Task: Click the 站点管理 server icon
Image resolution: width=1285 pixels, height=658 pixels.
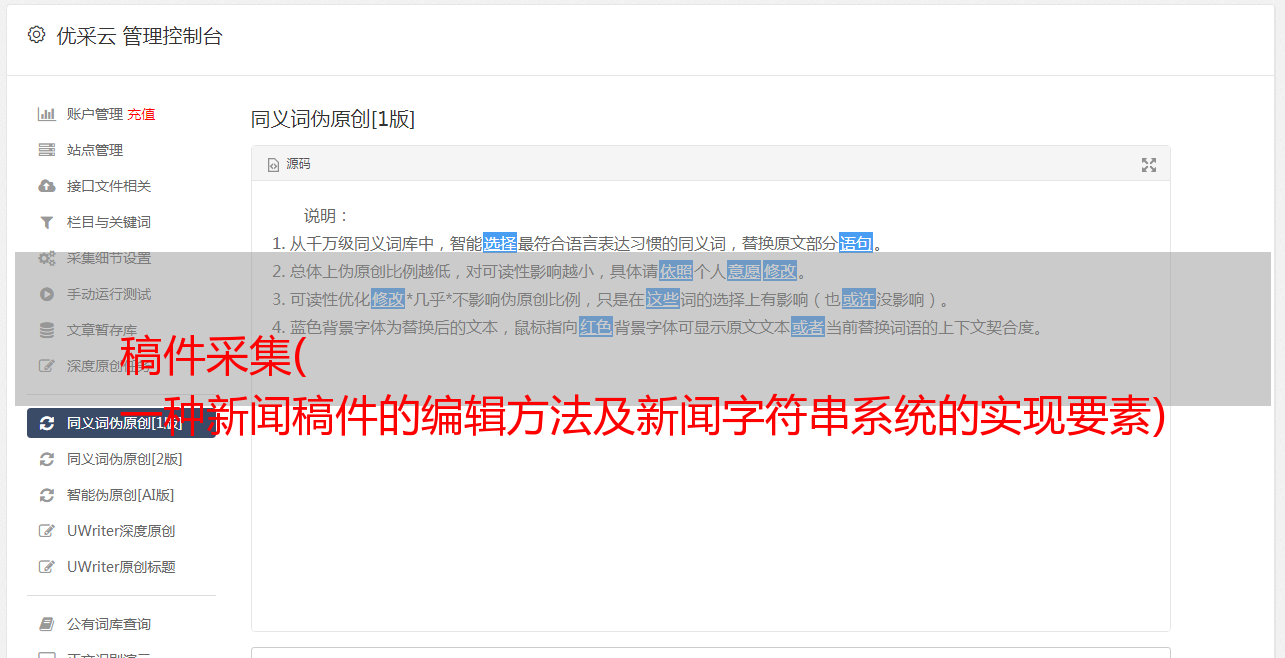Action: (46, 150)
